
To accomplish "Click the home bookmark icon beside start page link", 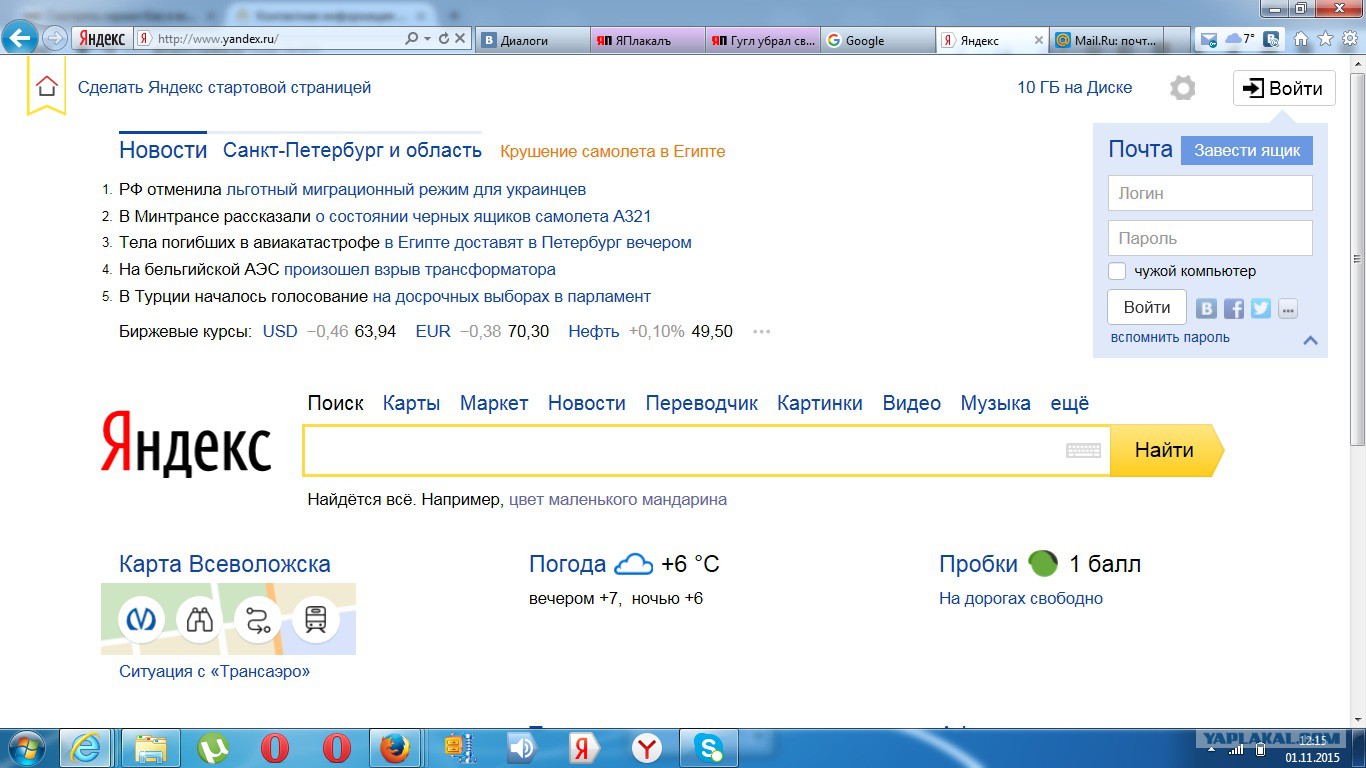I will pos(46,87).
